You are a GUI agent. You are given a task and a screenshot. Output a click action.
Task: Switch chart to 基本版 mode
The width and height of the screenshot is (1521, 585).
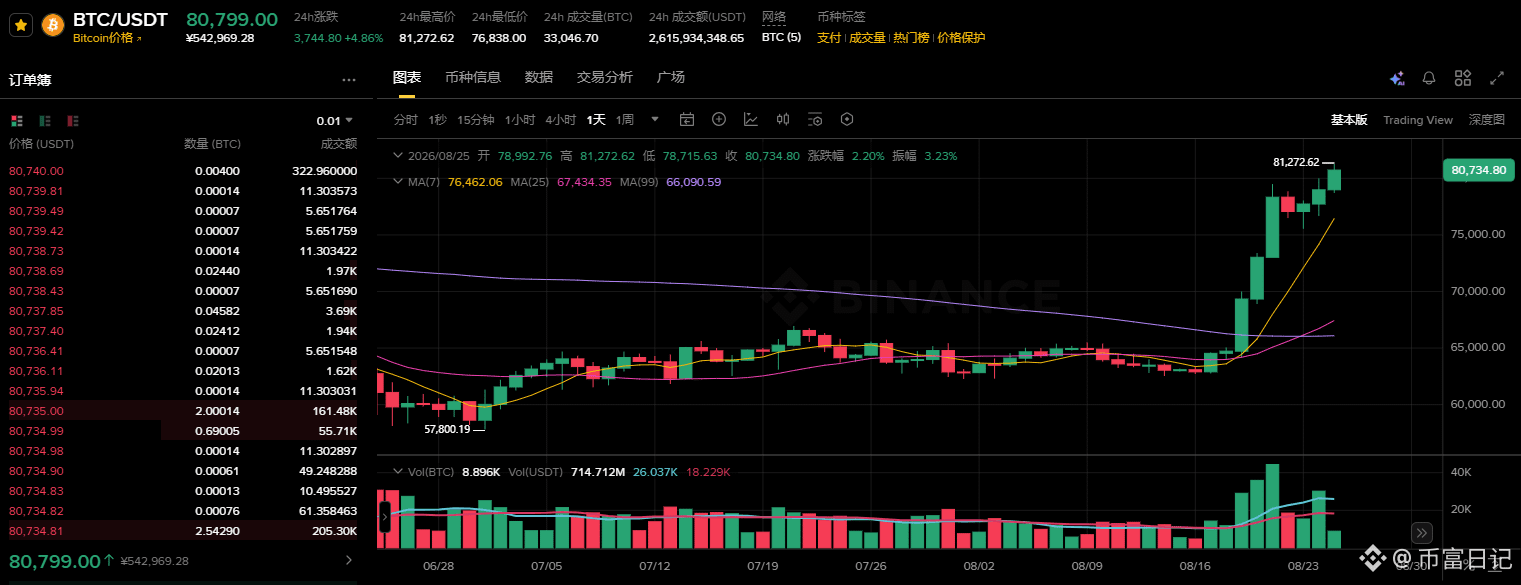point(1348,120)
